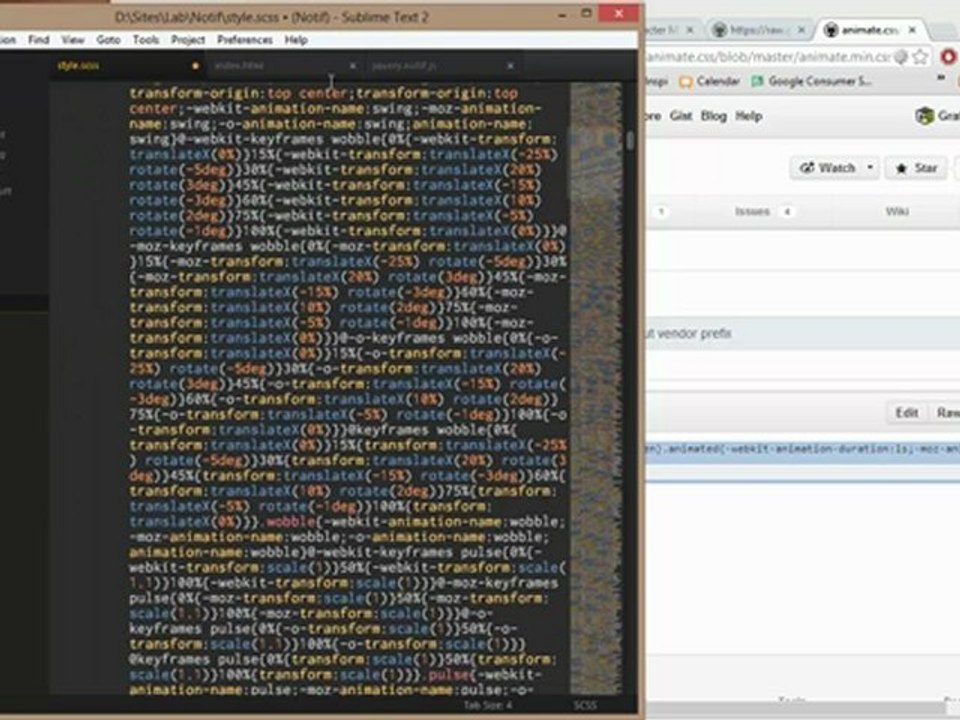Close the animate.css Chrome tab
This screenshot has height=720, width=960.
(x=912, y=29)
